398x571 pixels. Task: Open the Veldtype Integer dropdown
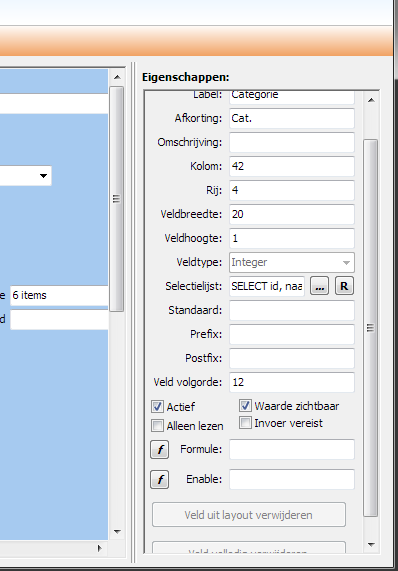[x=292, y=262]
